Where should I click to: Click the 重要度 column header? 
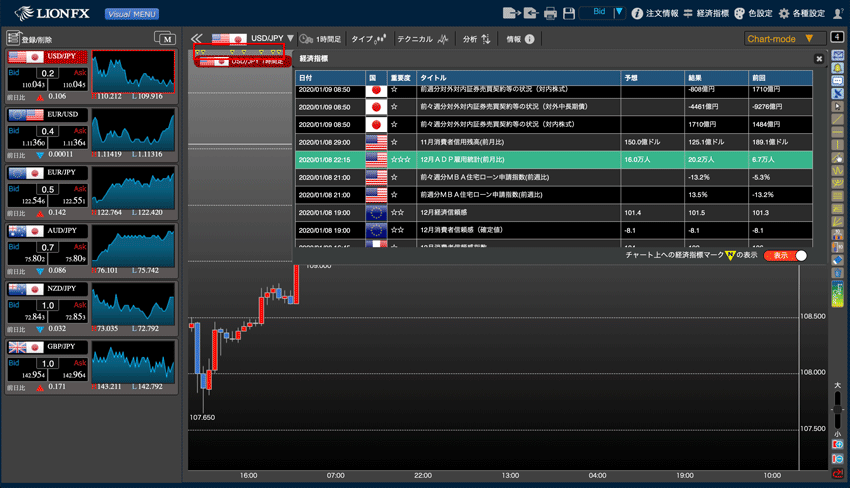click(401, 78)
